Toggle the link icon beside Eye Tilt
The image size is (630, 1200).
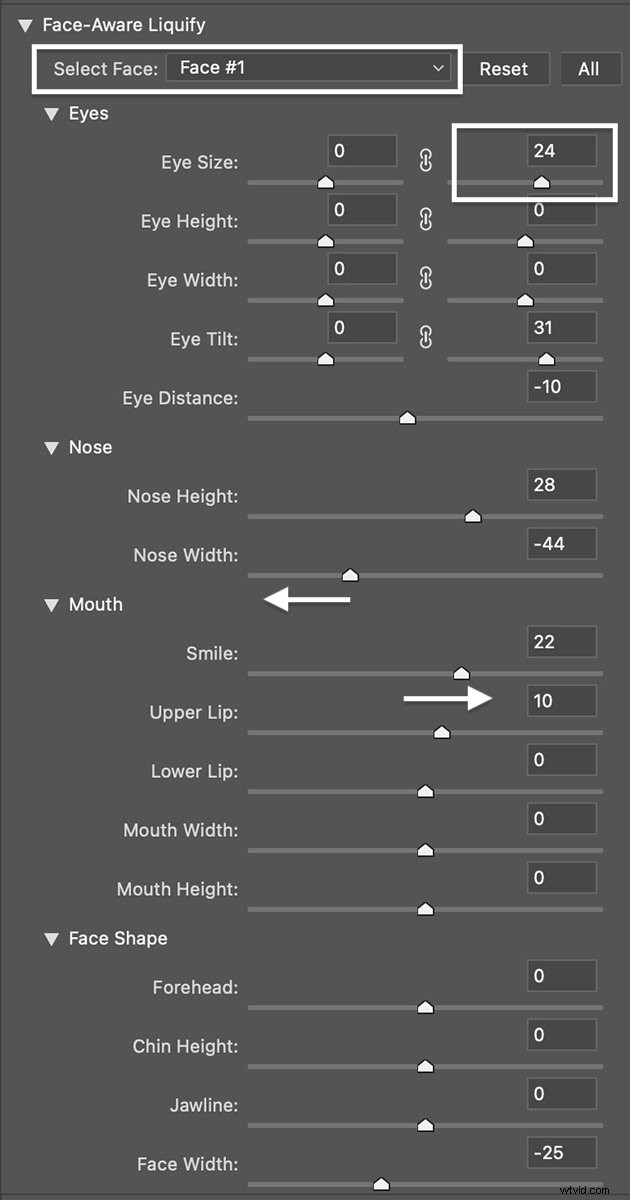[427, 338]
